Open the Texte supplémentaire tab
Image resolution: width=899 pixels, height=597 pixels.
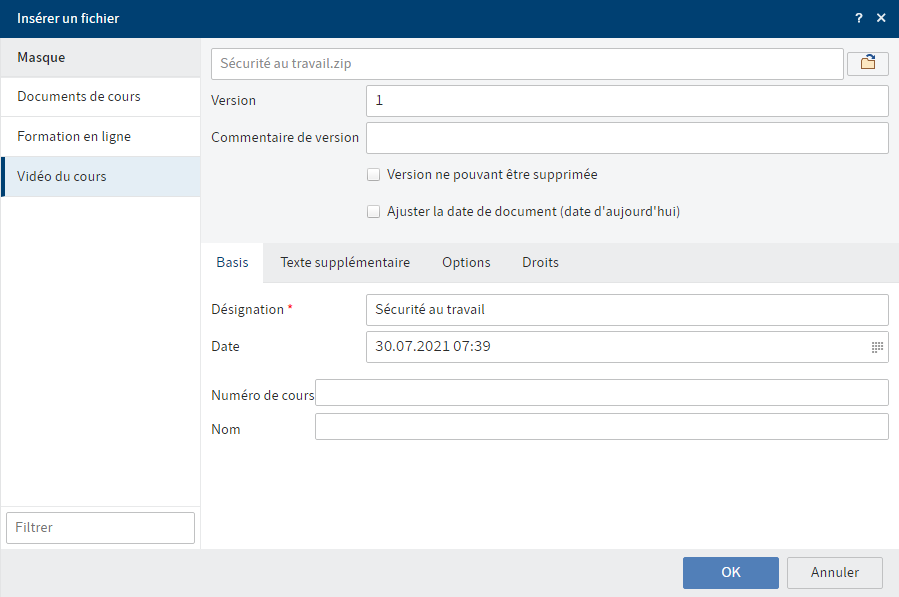click(345, 263)
